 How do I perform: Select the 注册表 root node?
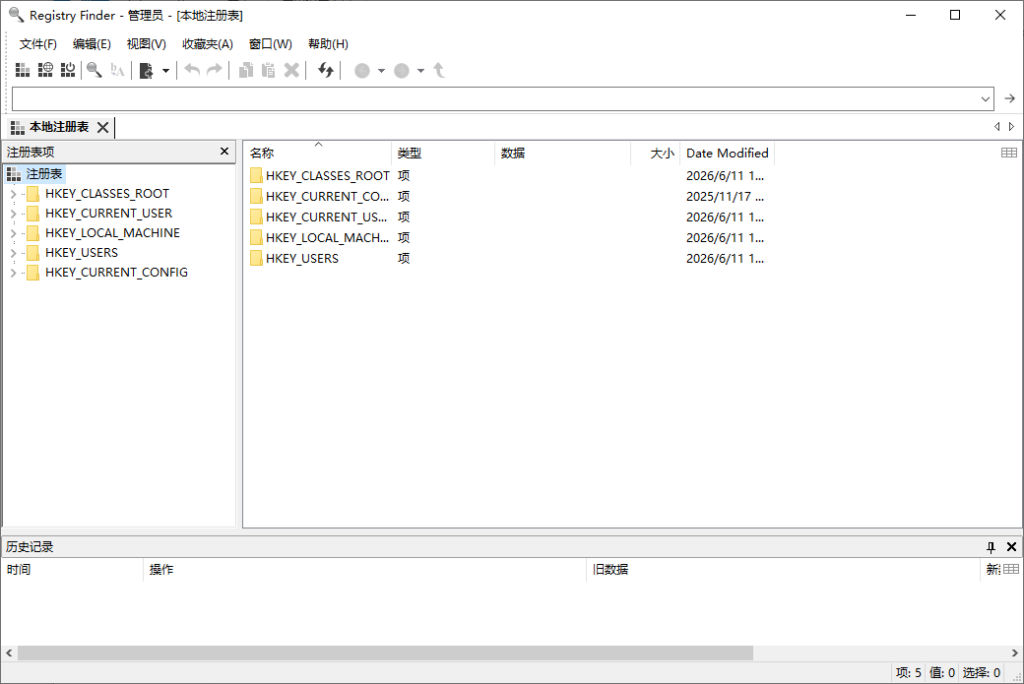(35, 174)
